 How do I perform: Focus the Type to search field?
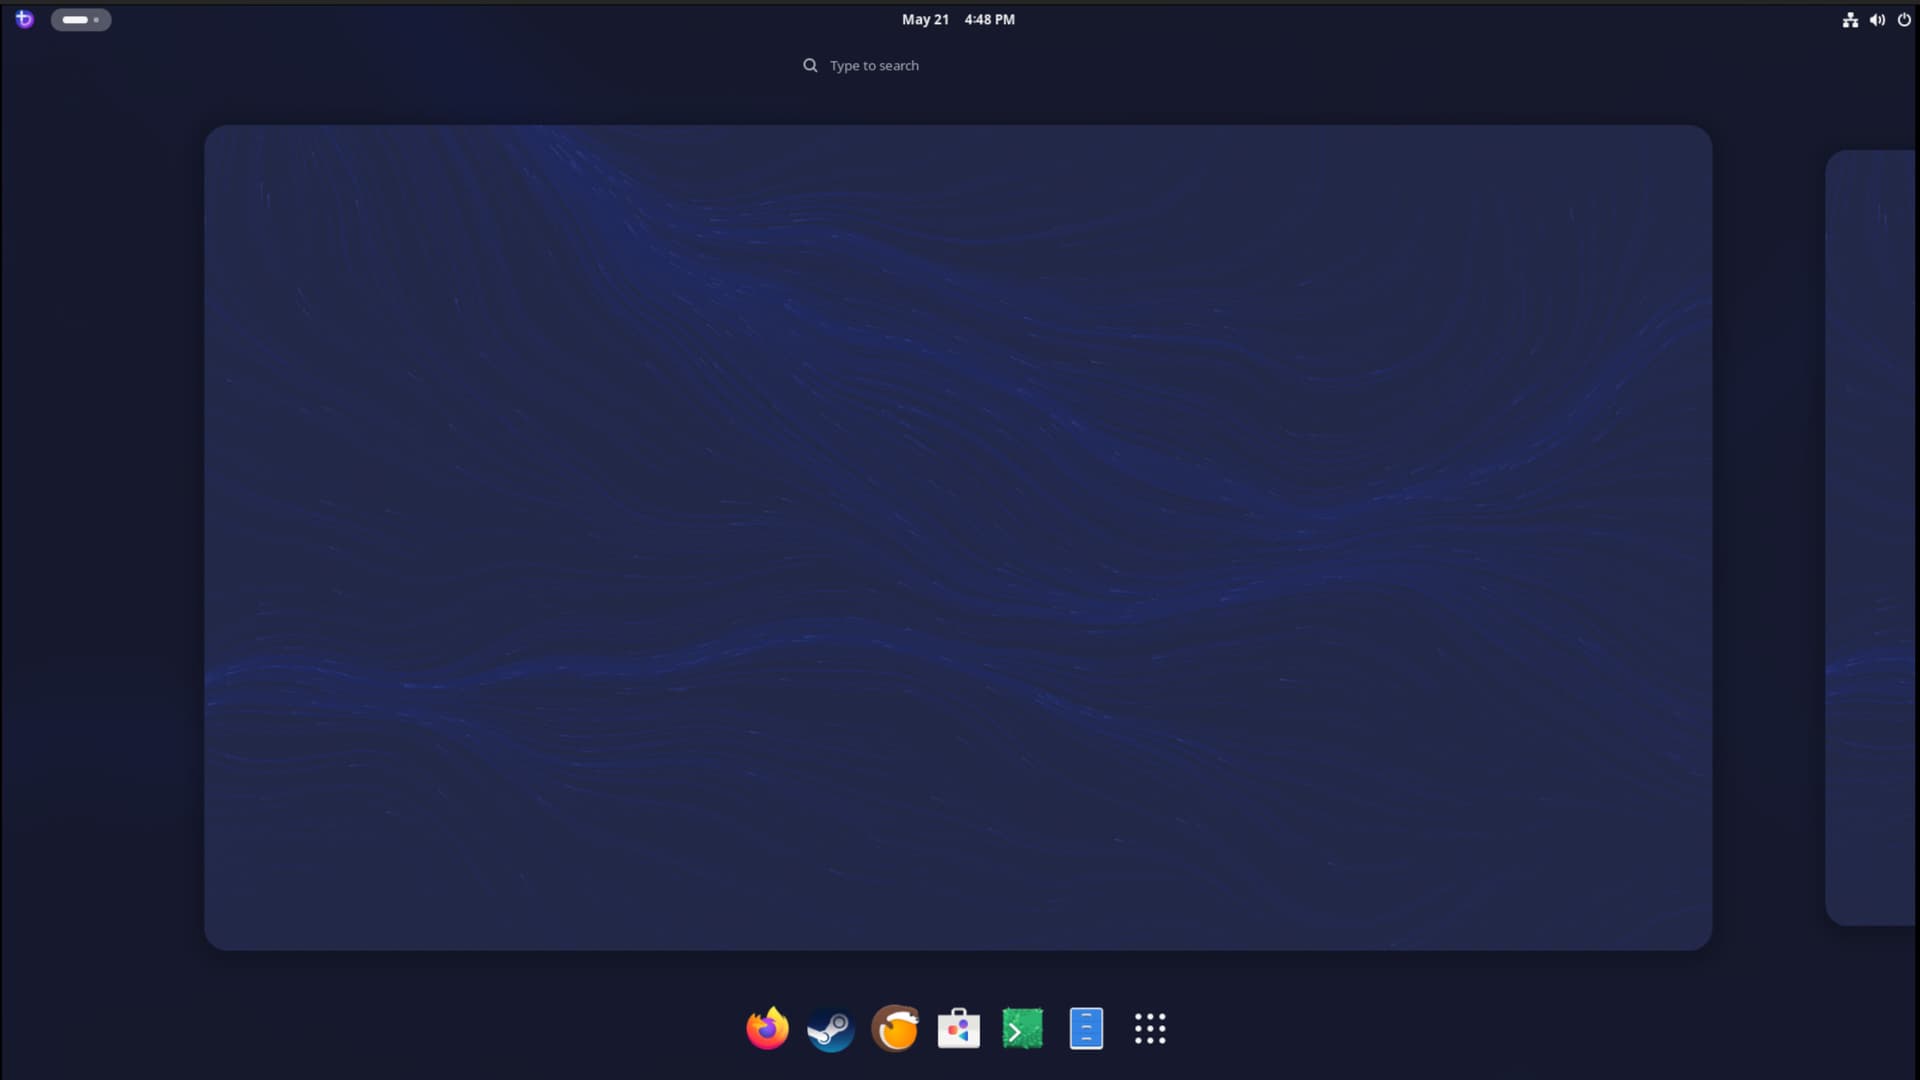tap(959, 66)
